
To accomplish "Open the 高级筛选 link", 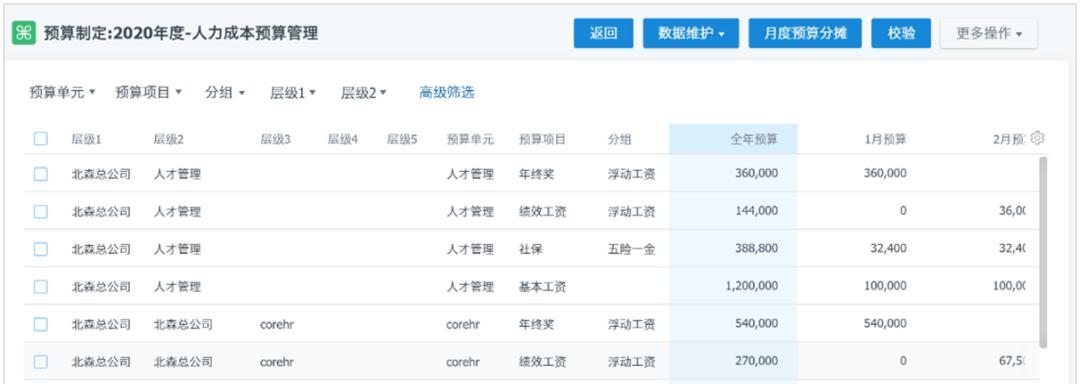I will tap(446, 92).
